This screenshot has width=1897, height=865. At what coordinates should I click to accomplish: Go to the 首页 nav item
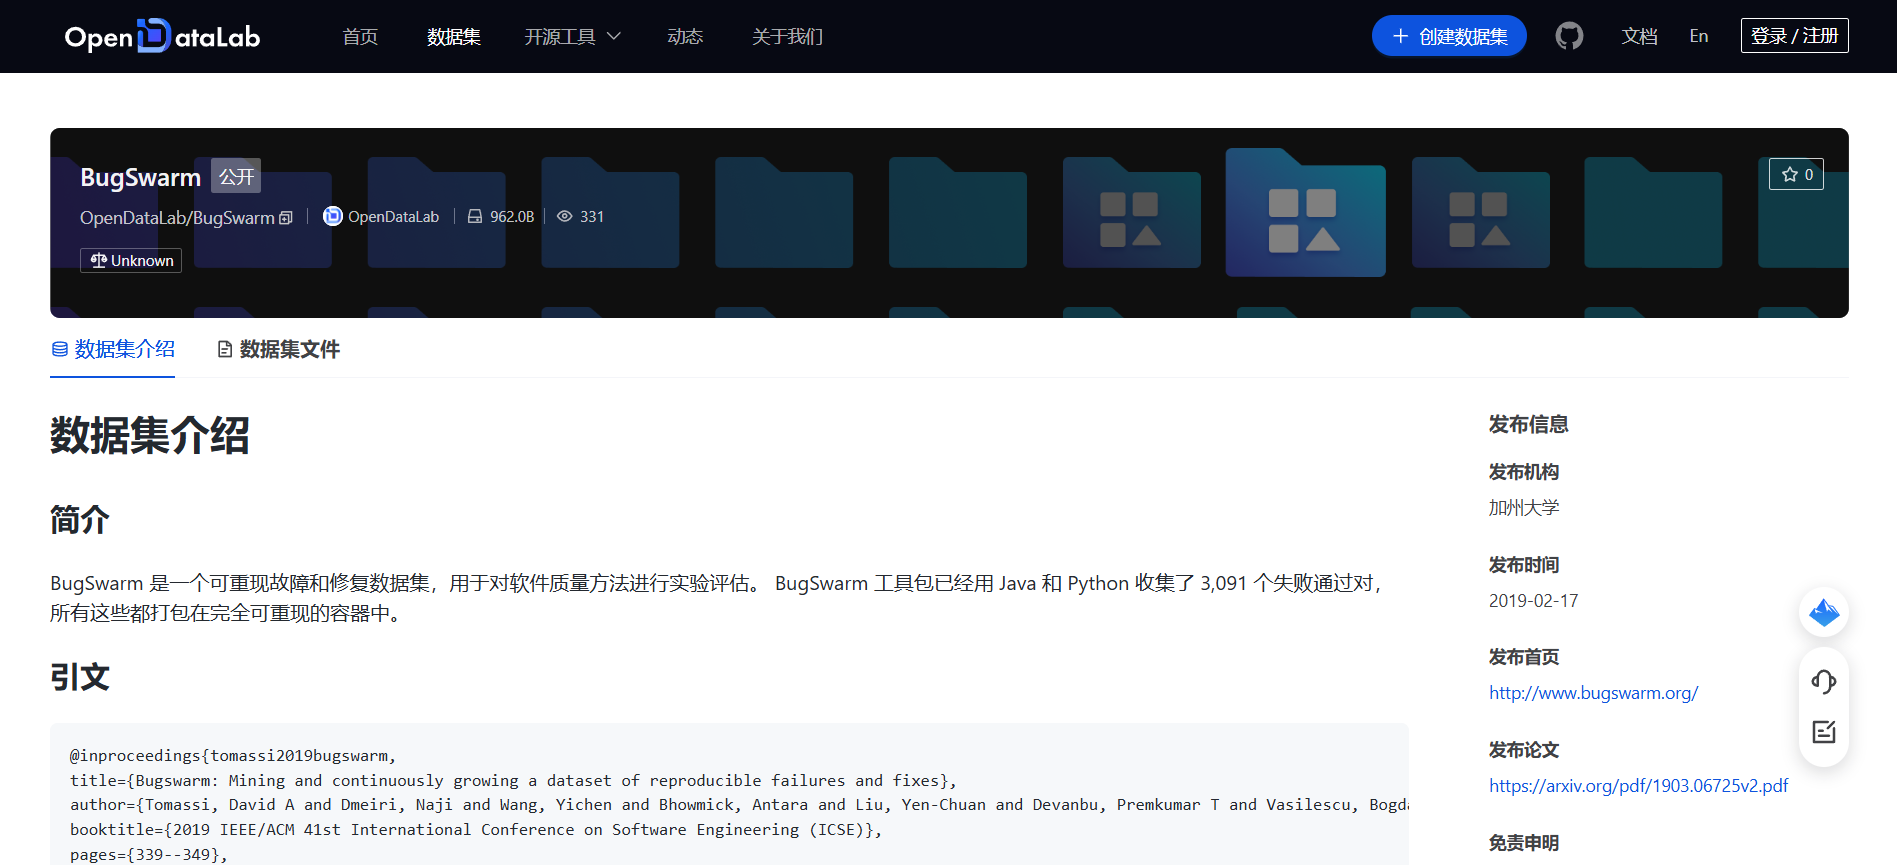360,36
